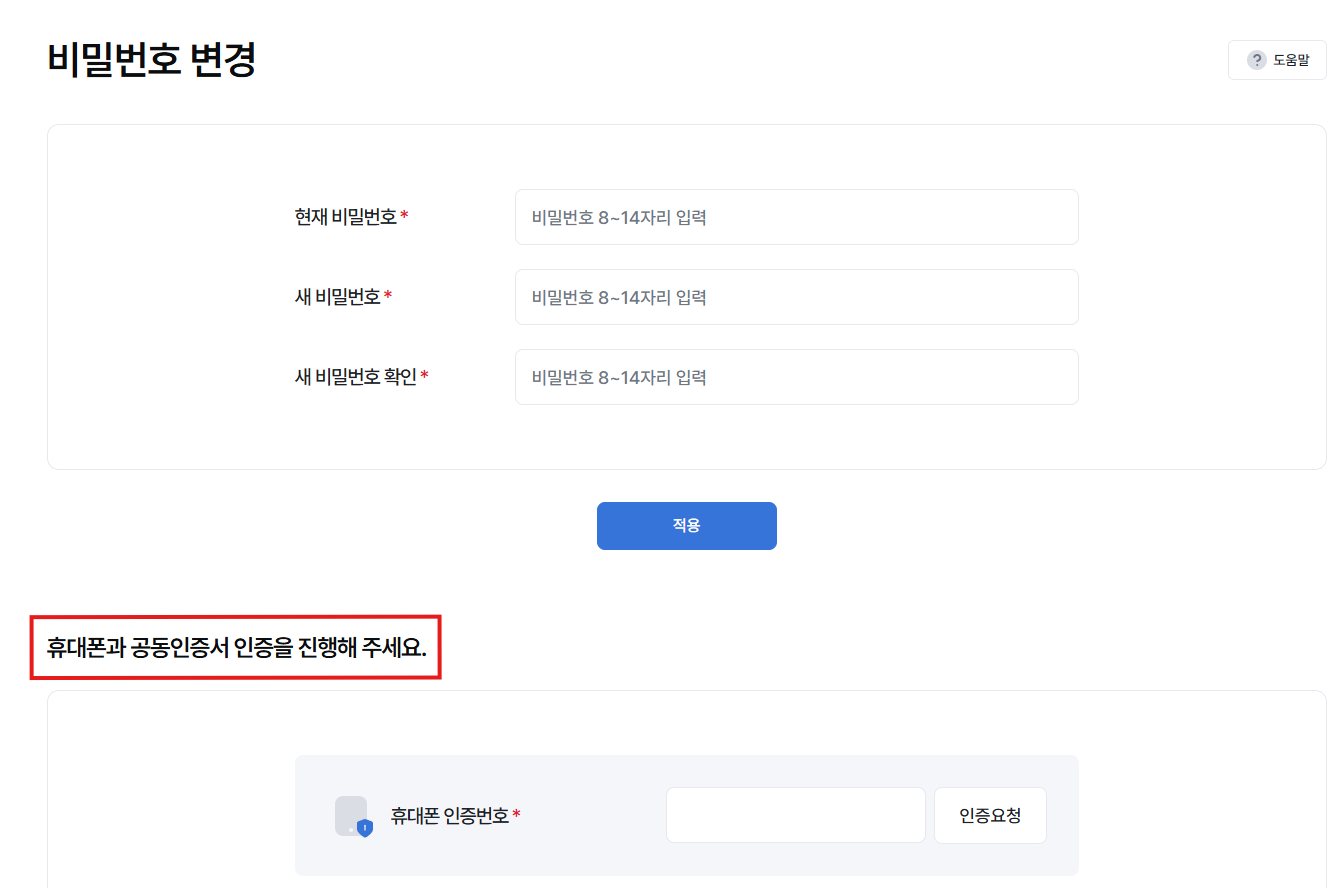Open the 도움말 help button
Screen dimensions: 1342x888
click(x=1277, y=60)
